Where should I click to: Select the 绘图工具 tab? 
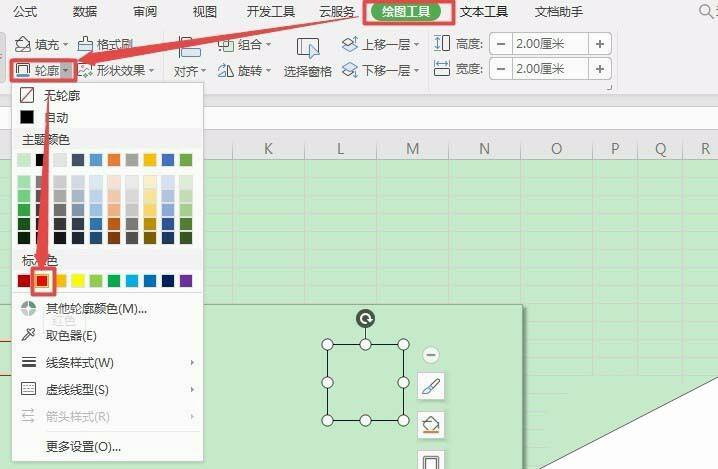pyautogui.click(x=405, y=11)
